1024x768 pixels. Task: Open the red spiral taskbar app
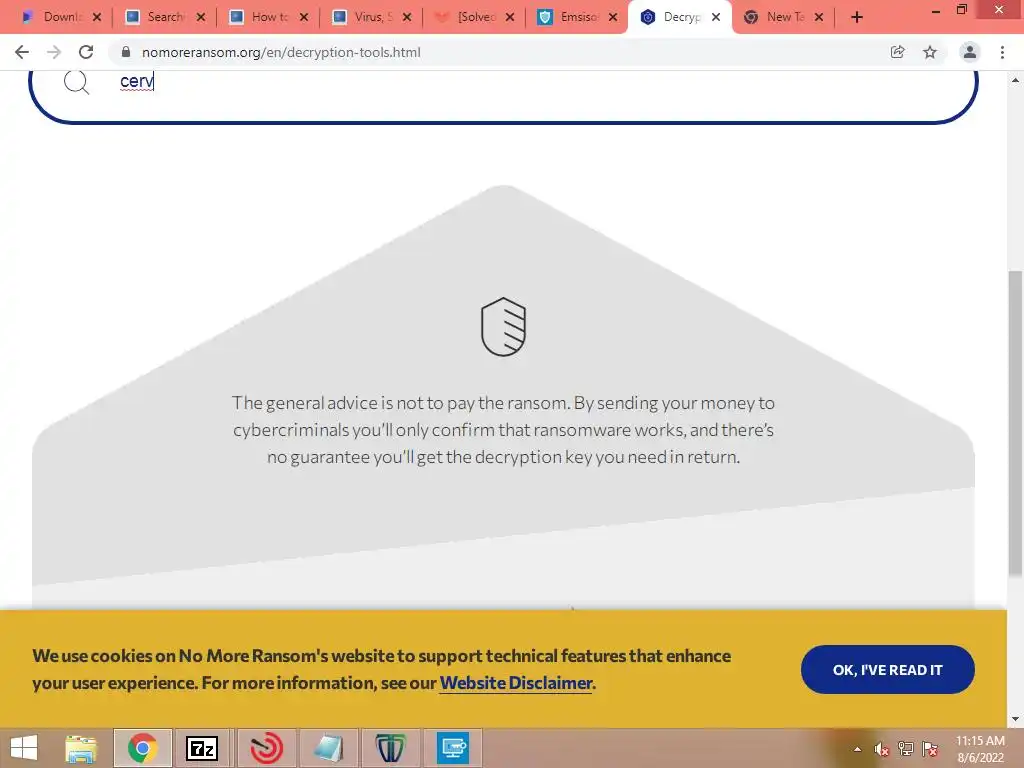266,748
